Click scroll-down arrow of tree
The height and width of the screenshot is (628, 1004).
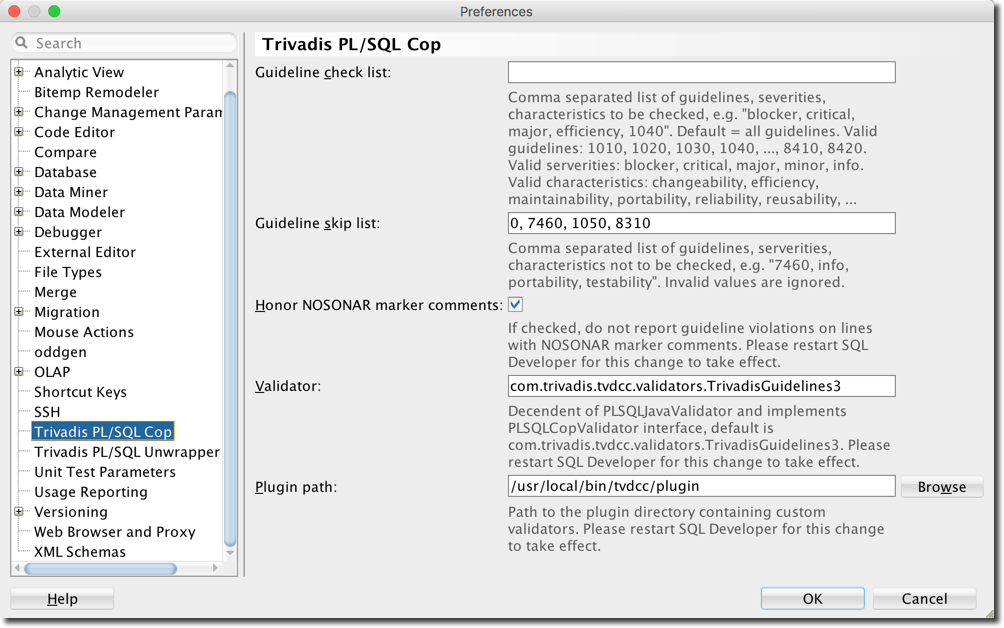click(x=230, y=552)
